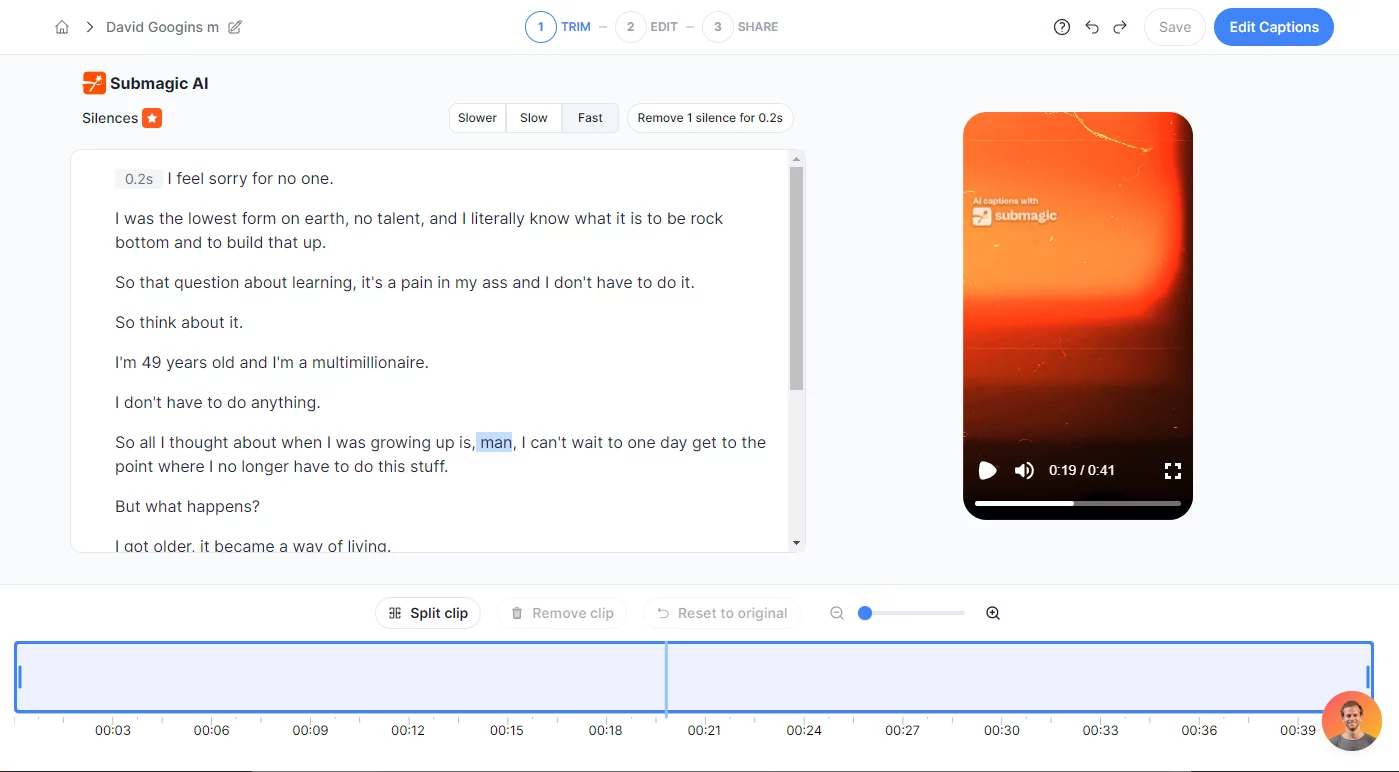Click the right trim handle of the clip
This screenshot has height=772, width=1399.
point(1368,677)
